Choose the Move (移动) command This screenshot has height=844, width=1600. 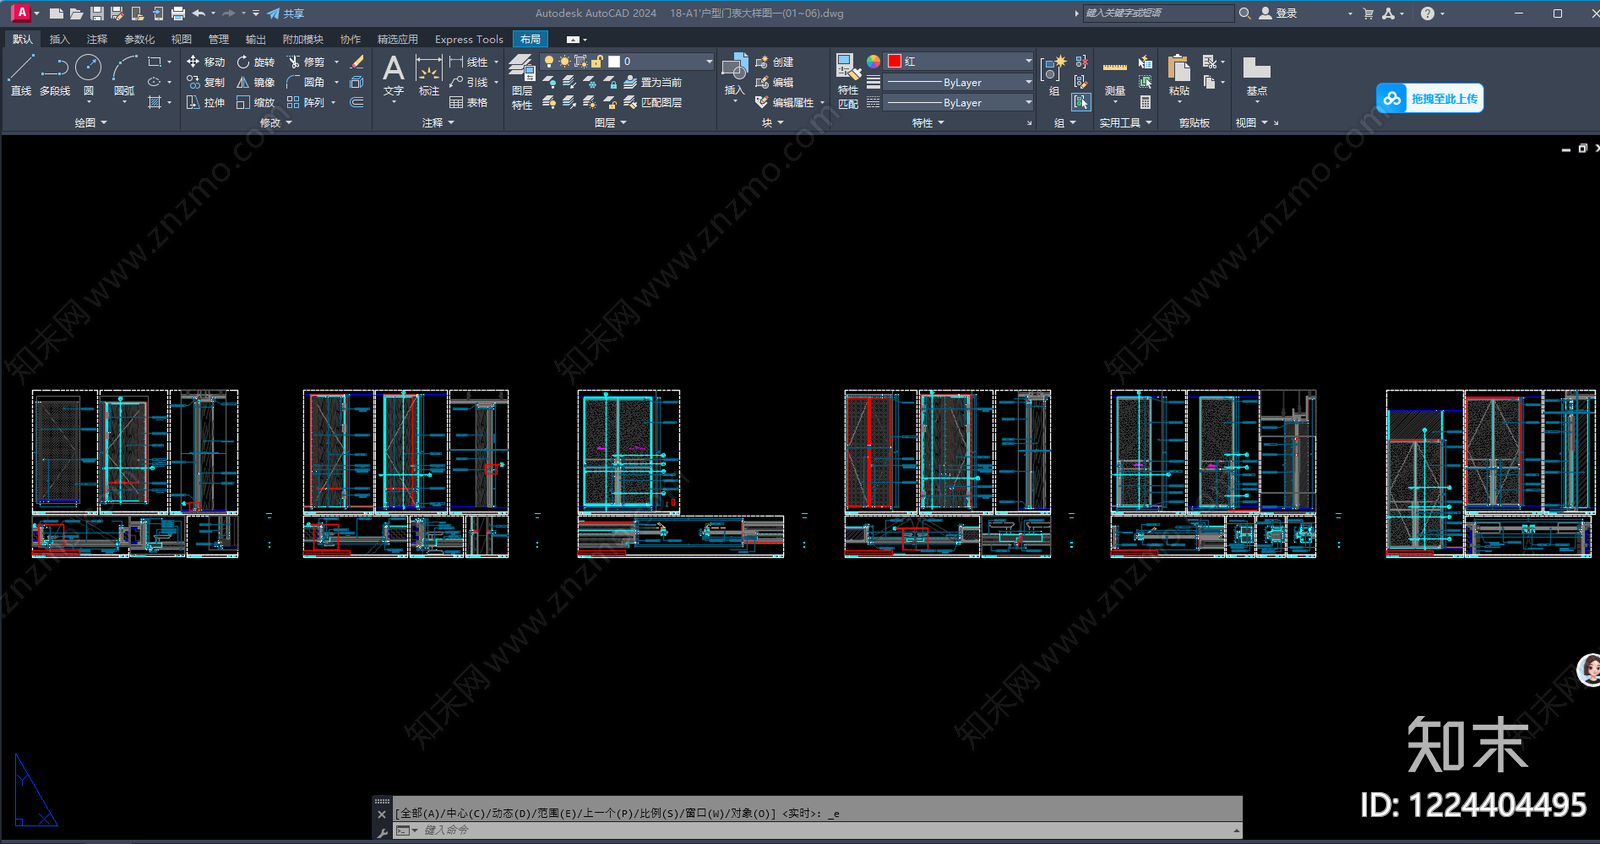pyautogui.click(x=206, y=62)
